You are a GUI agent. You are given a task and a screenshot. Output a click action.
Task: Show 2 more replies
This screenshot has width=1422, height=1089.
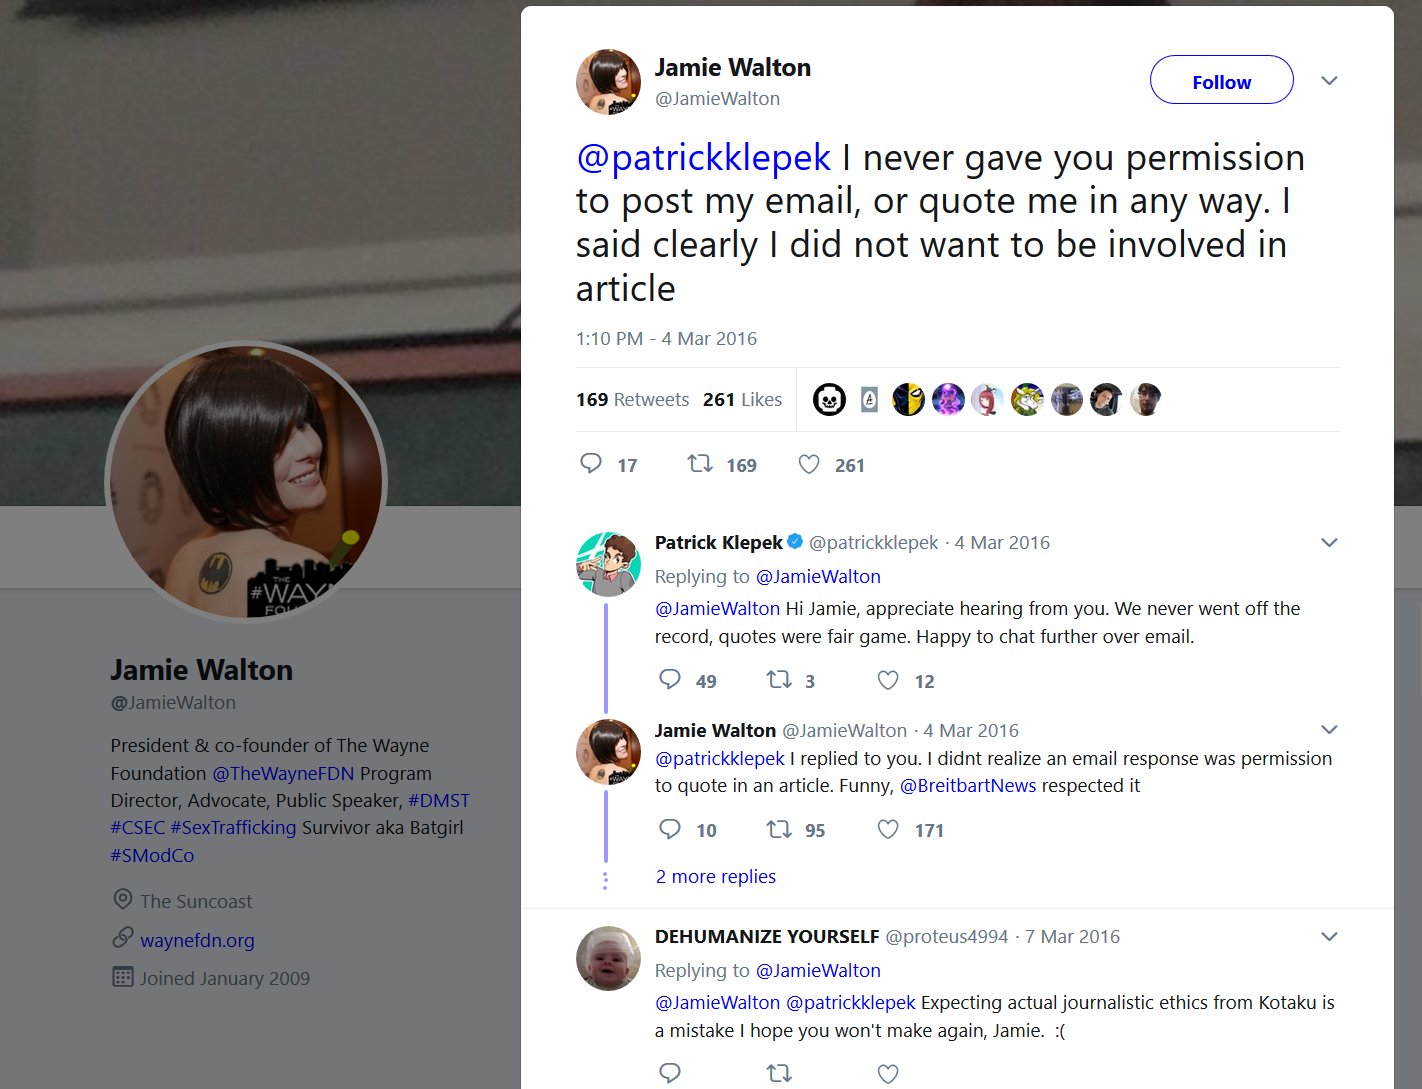(x=716, y=876)
